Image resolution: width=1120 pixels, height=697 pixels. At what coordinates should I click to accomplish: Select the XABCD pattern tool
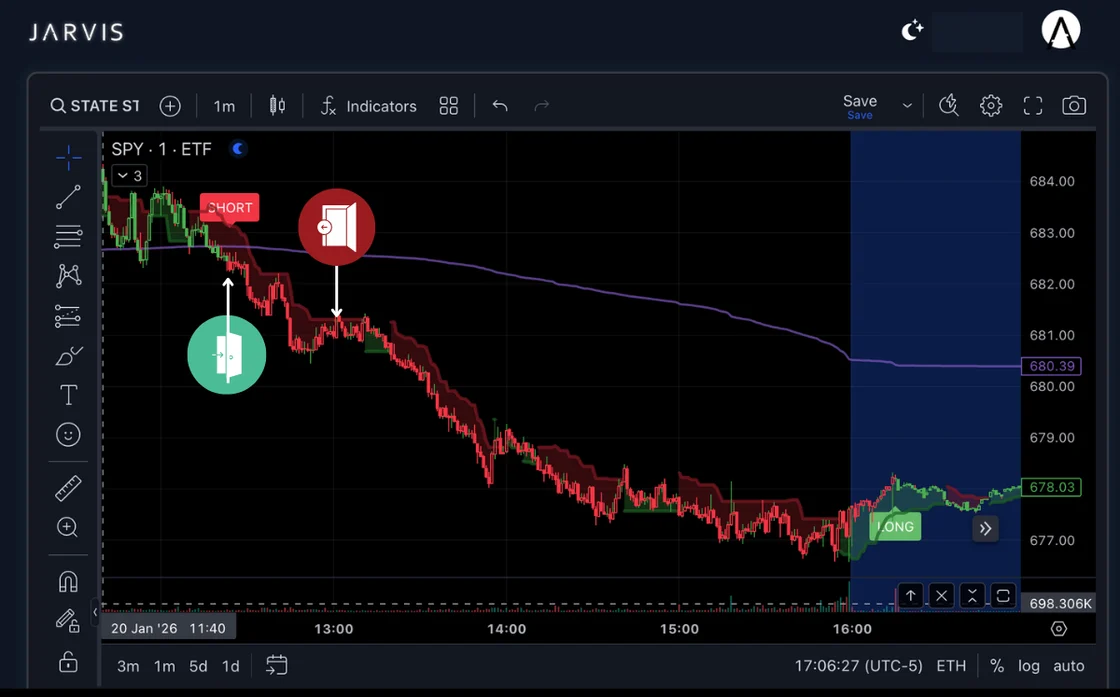[x=69, y=276]
